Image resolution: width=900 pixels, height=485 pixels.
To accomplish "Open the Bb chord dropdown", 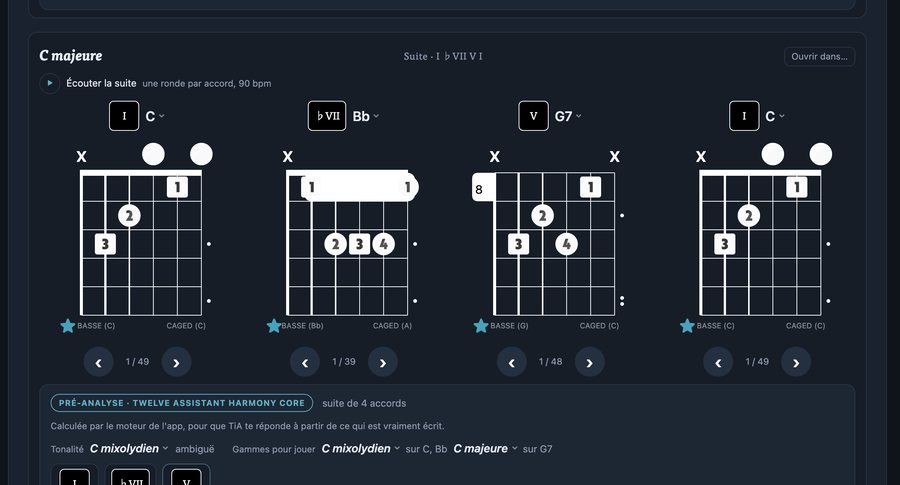I will 366,117.
